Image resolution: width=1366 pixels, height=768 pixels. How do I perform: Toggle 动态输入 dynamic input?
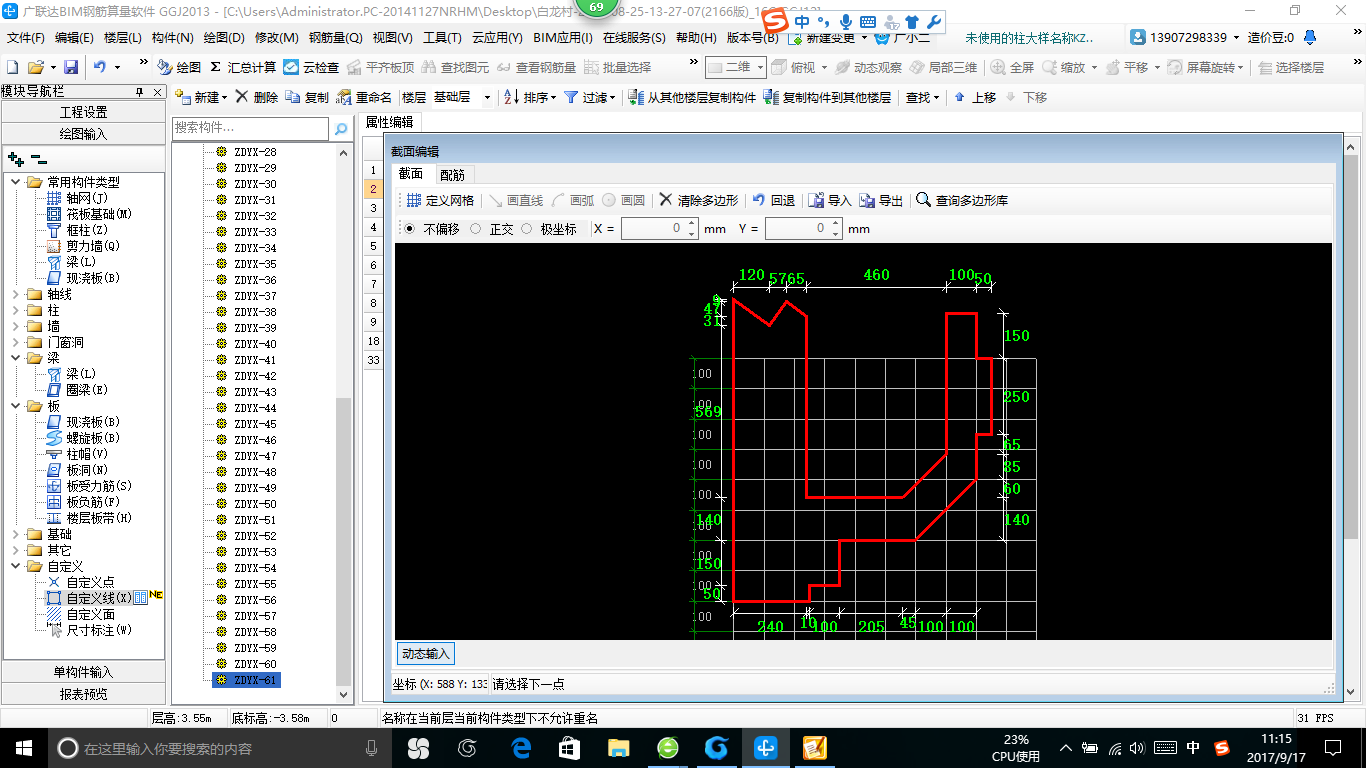426,654
